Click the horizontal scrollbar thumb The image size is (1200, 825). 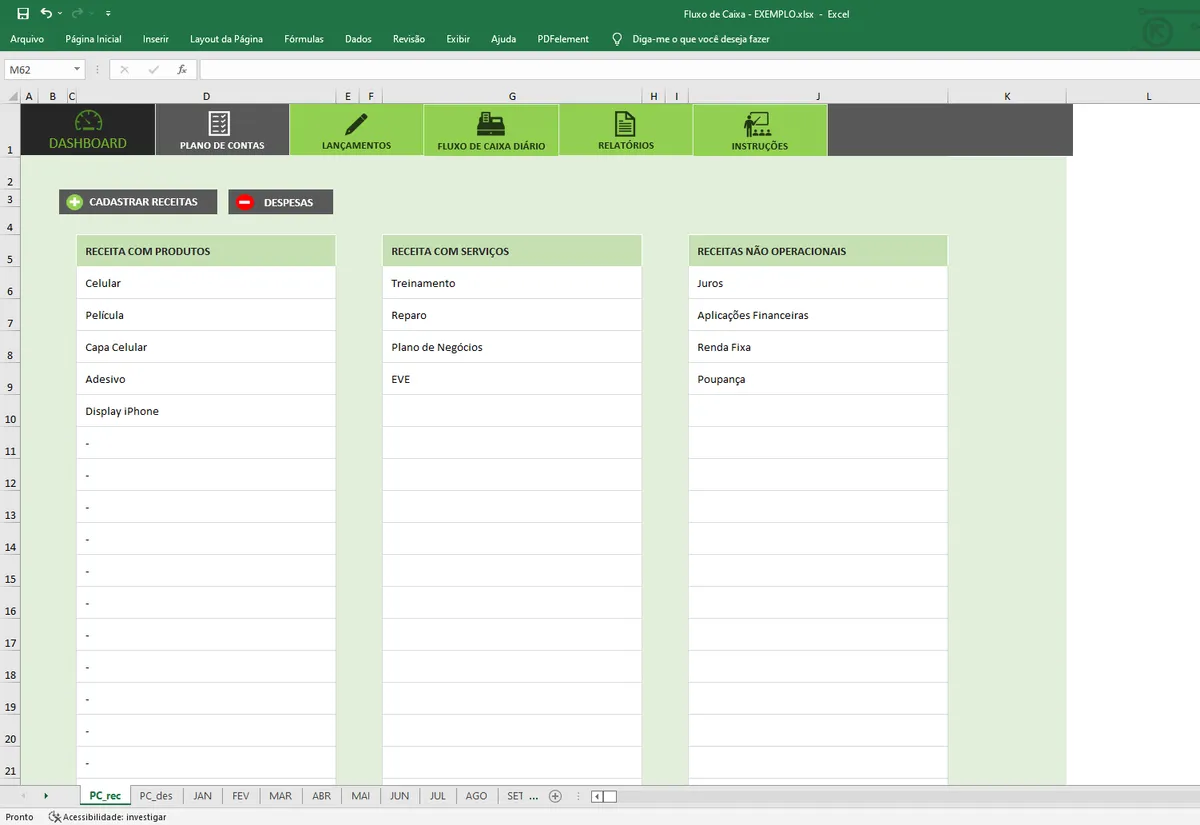click(x=609, y=796)
